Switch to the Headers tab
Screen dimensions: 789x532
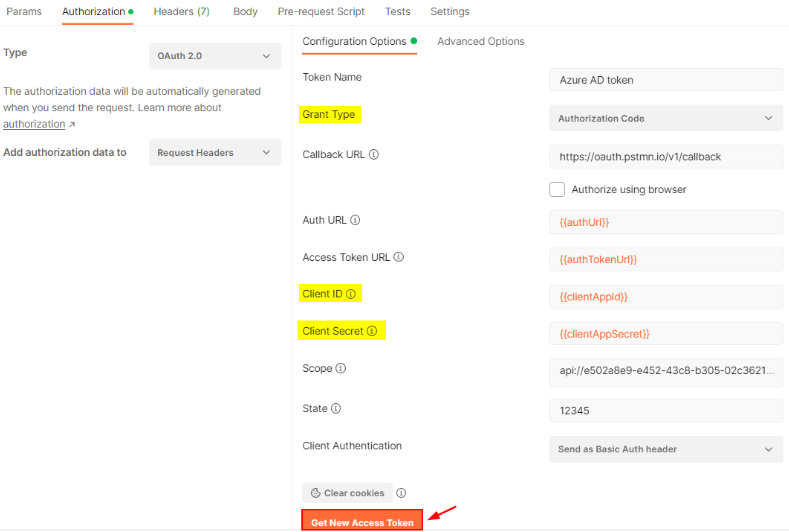pyautogui.click(x=181, y=12)
